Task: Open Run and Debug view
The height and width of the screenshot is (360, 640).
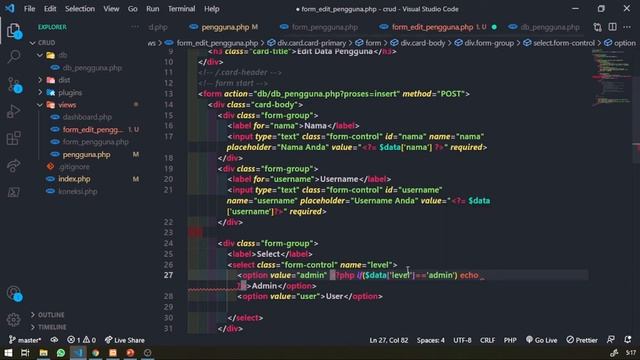Action: tap(13, 111)
